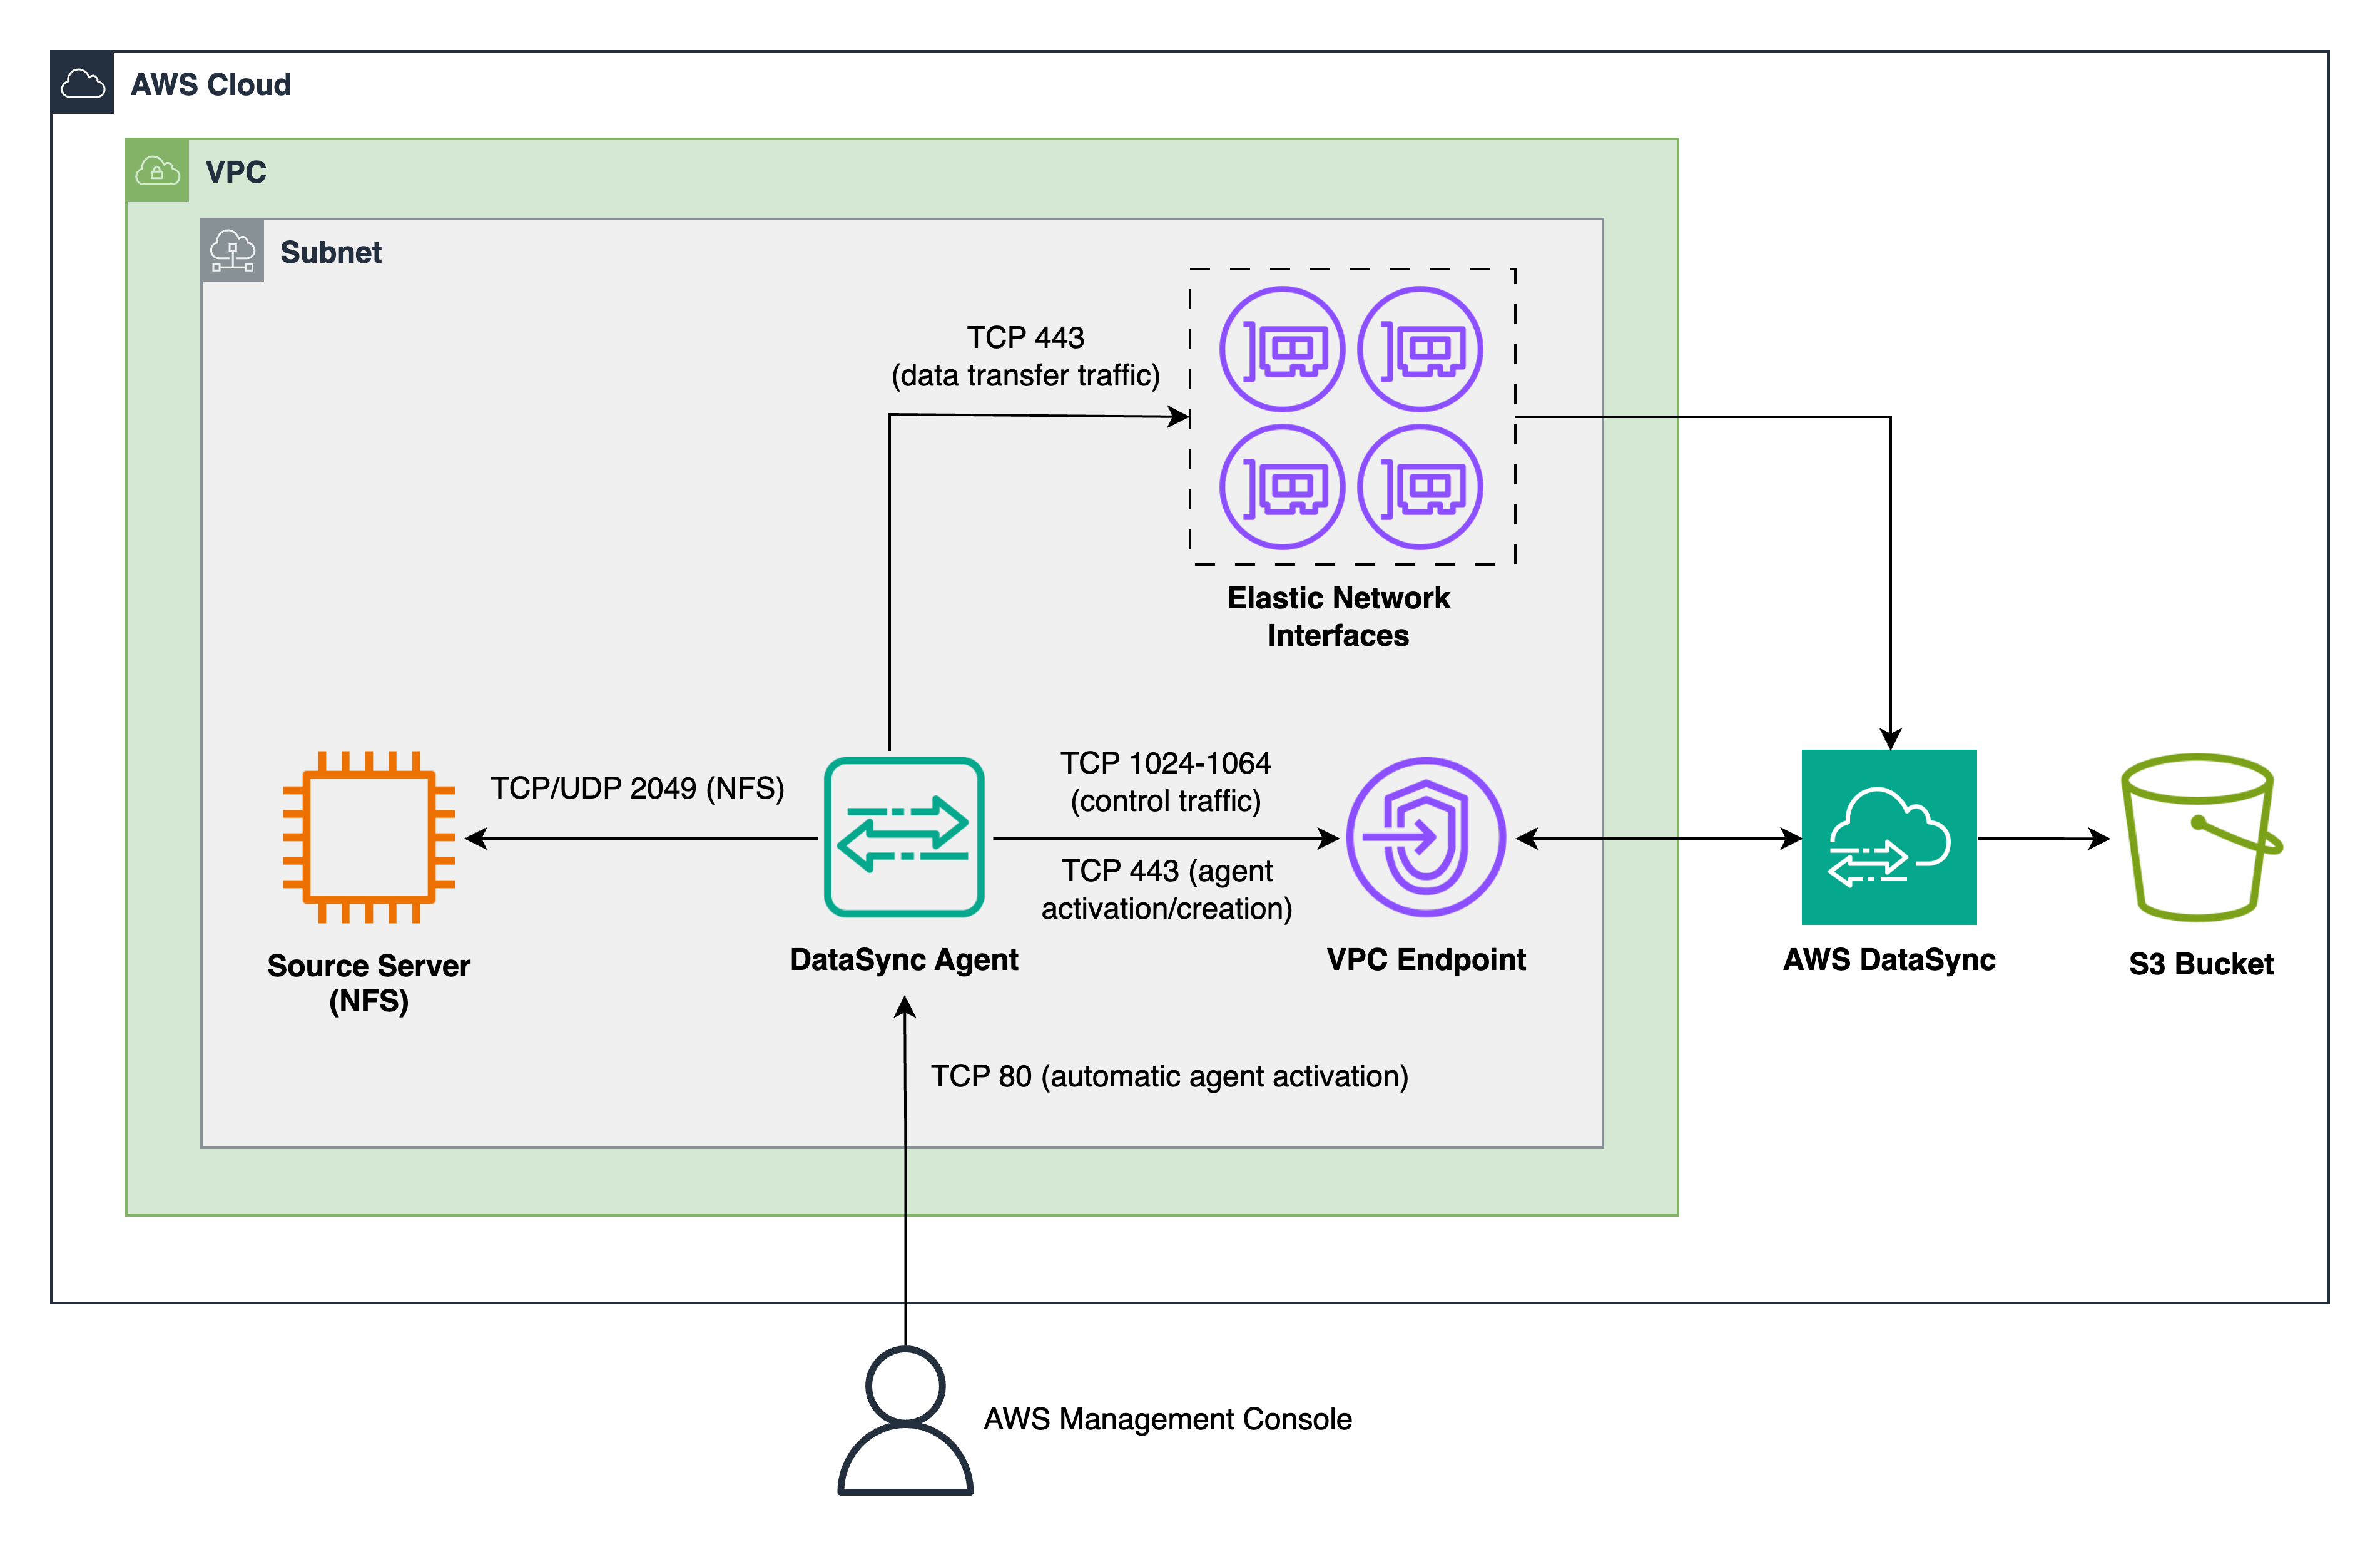Click the top-left Elastic Network Interface icon
Viewport: 2380px width, 1547px height.
click(1282, 349)
